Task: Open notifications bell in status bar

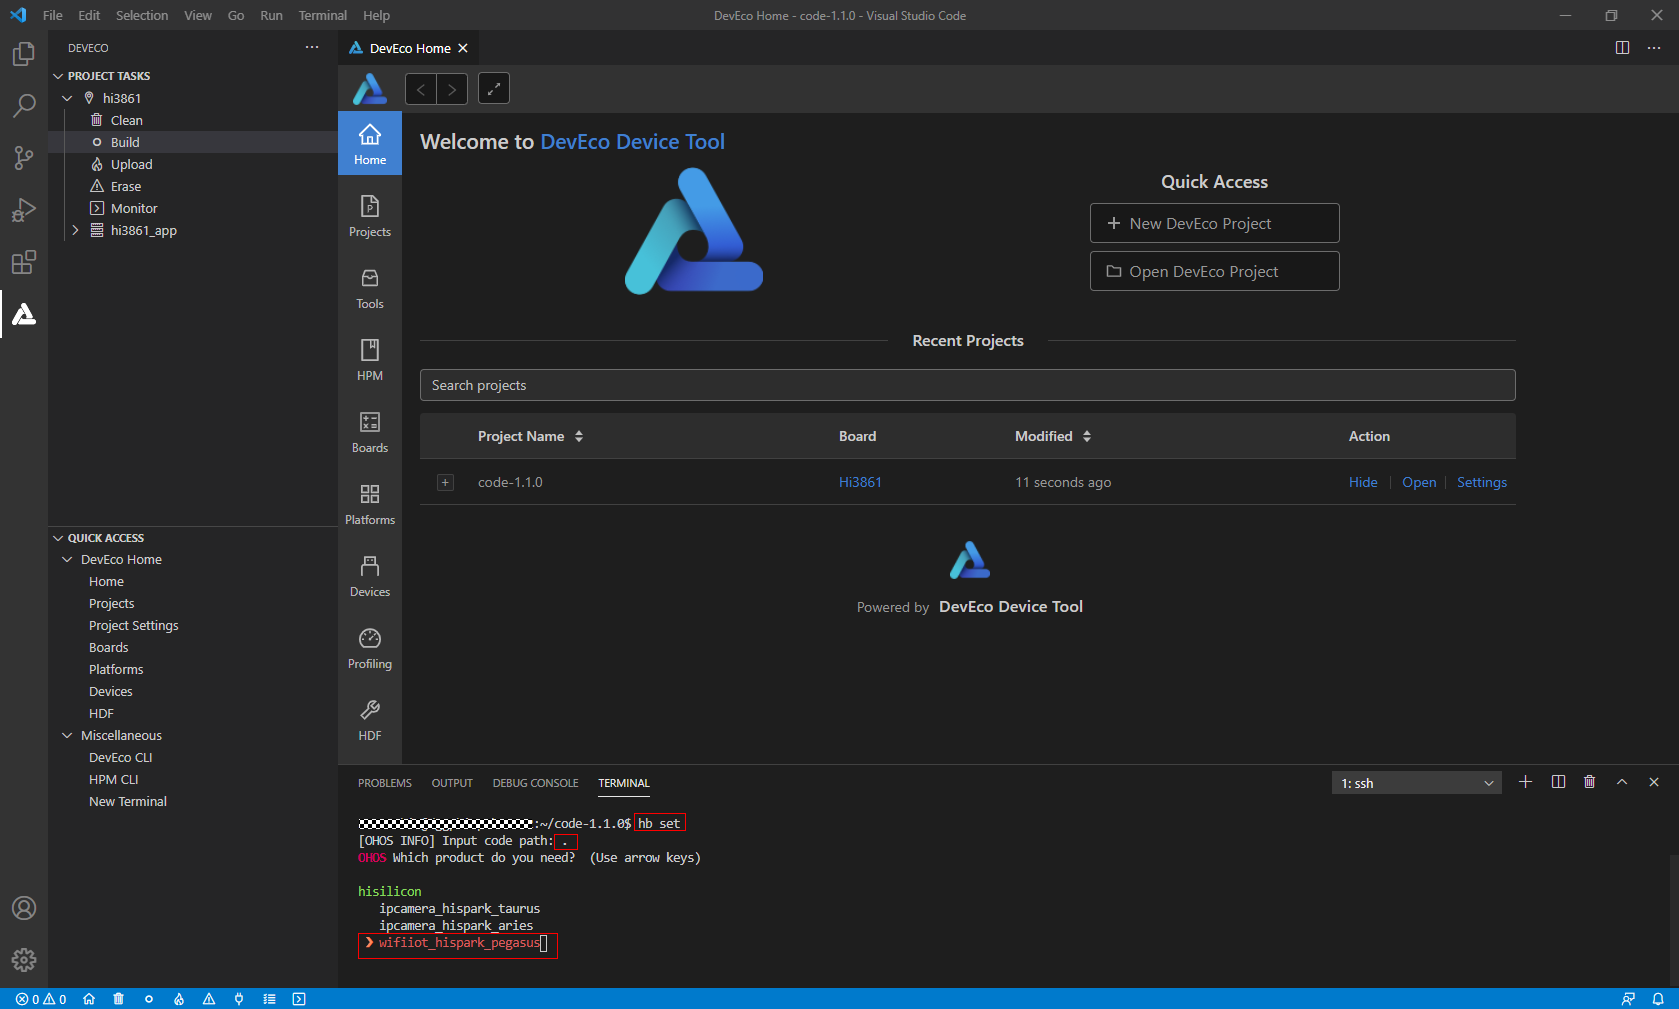Action: [x=1658, y=999]
